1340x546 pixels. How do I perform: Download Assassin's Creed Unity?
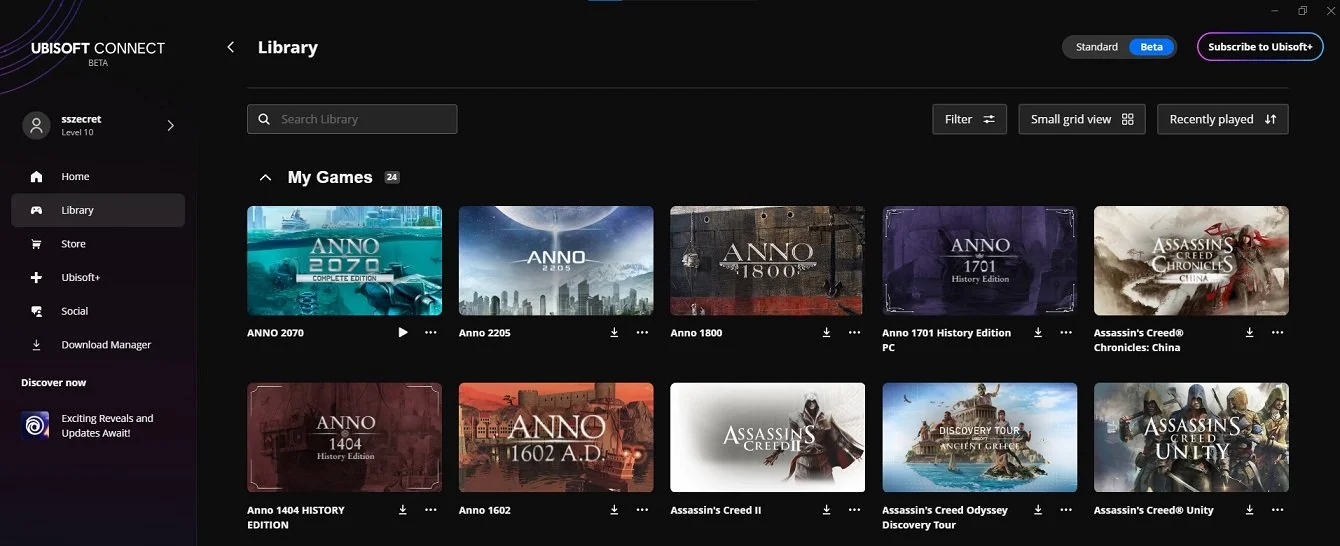click(x=1250, y=509)
